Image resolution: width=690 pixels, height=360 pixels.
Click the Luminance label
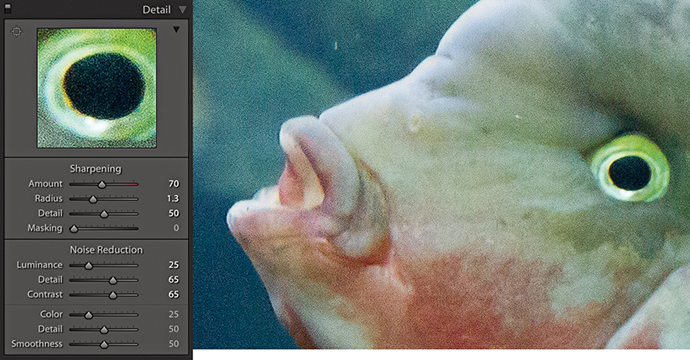(x=40, y=264)
